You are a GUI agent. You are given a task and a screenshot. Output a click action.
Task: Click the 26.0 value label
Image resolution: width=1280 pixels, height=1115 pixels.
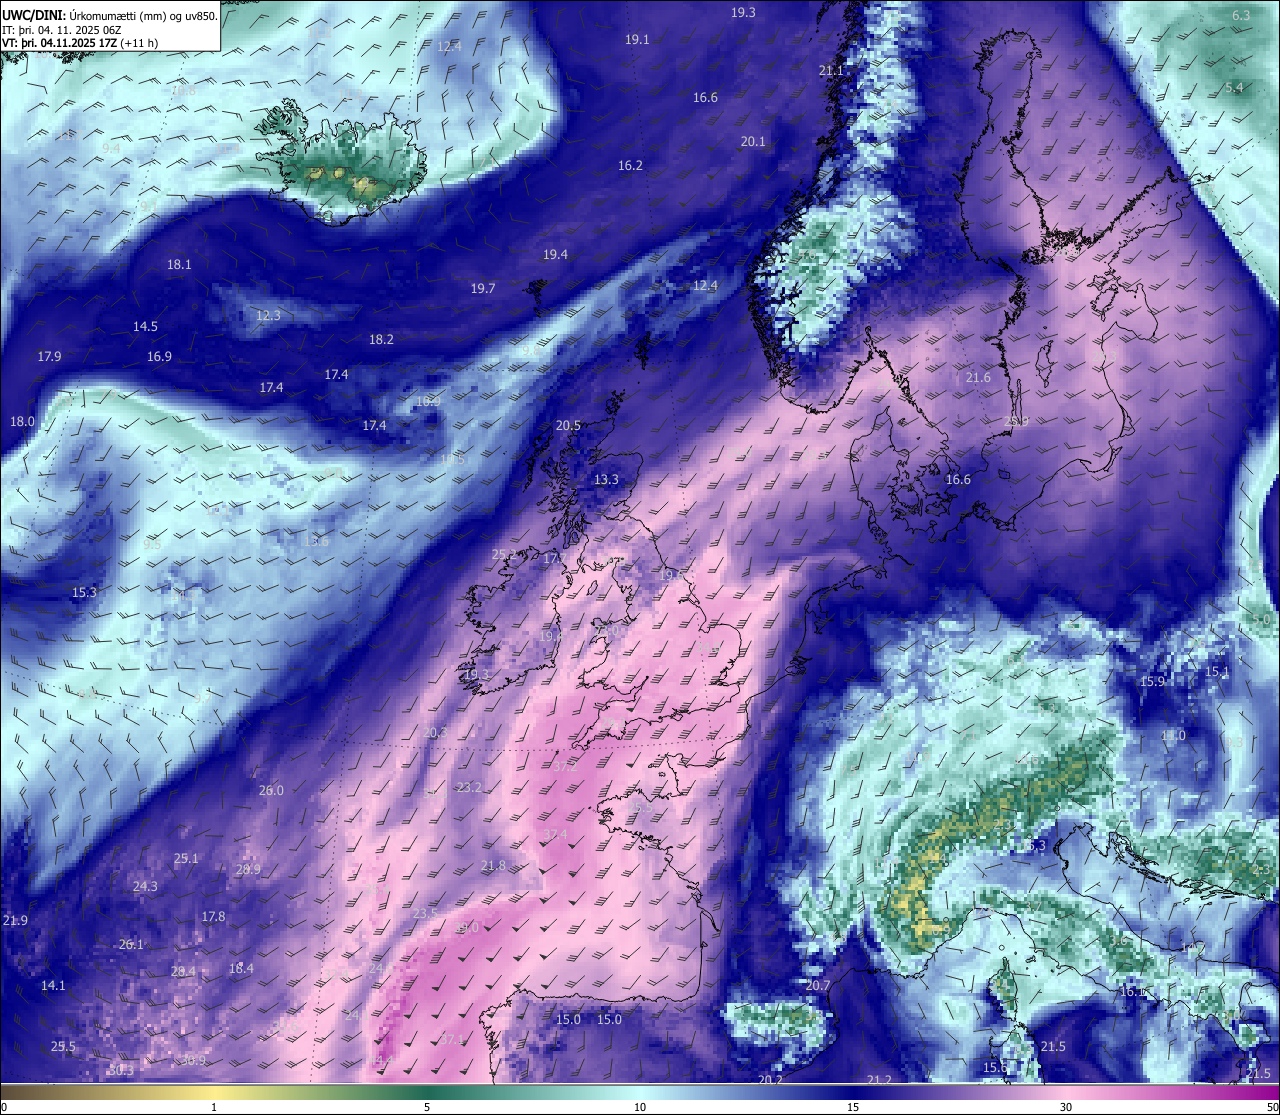pos(271,790)
